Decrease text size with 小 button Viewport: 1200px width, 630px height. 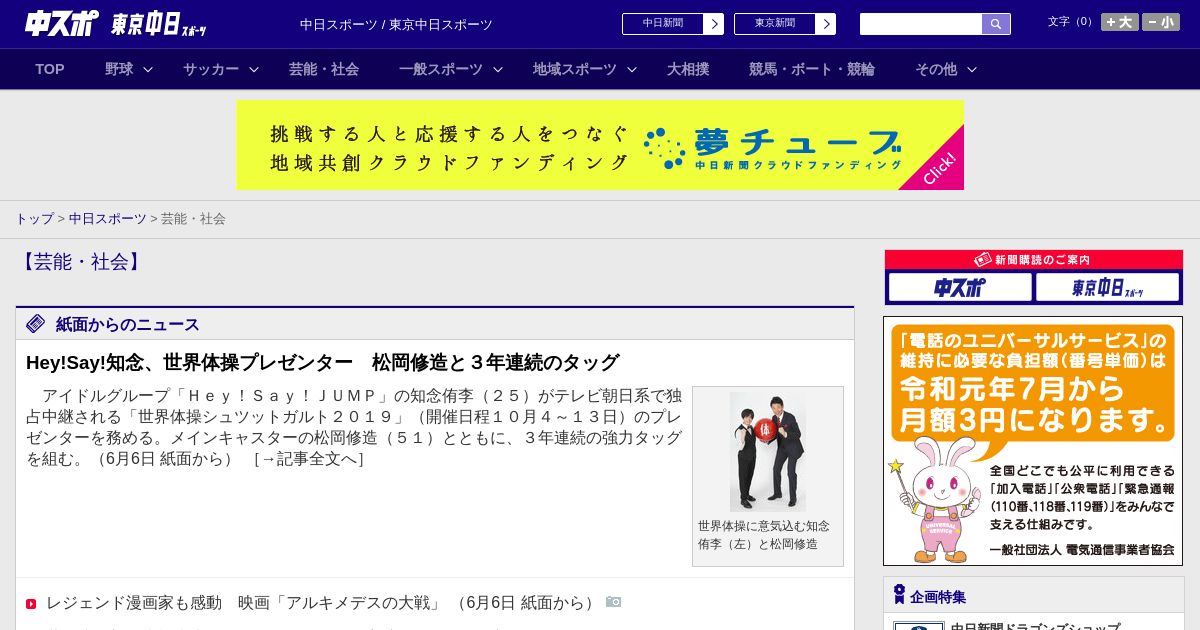1161,22
